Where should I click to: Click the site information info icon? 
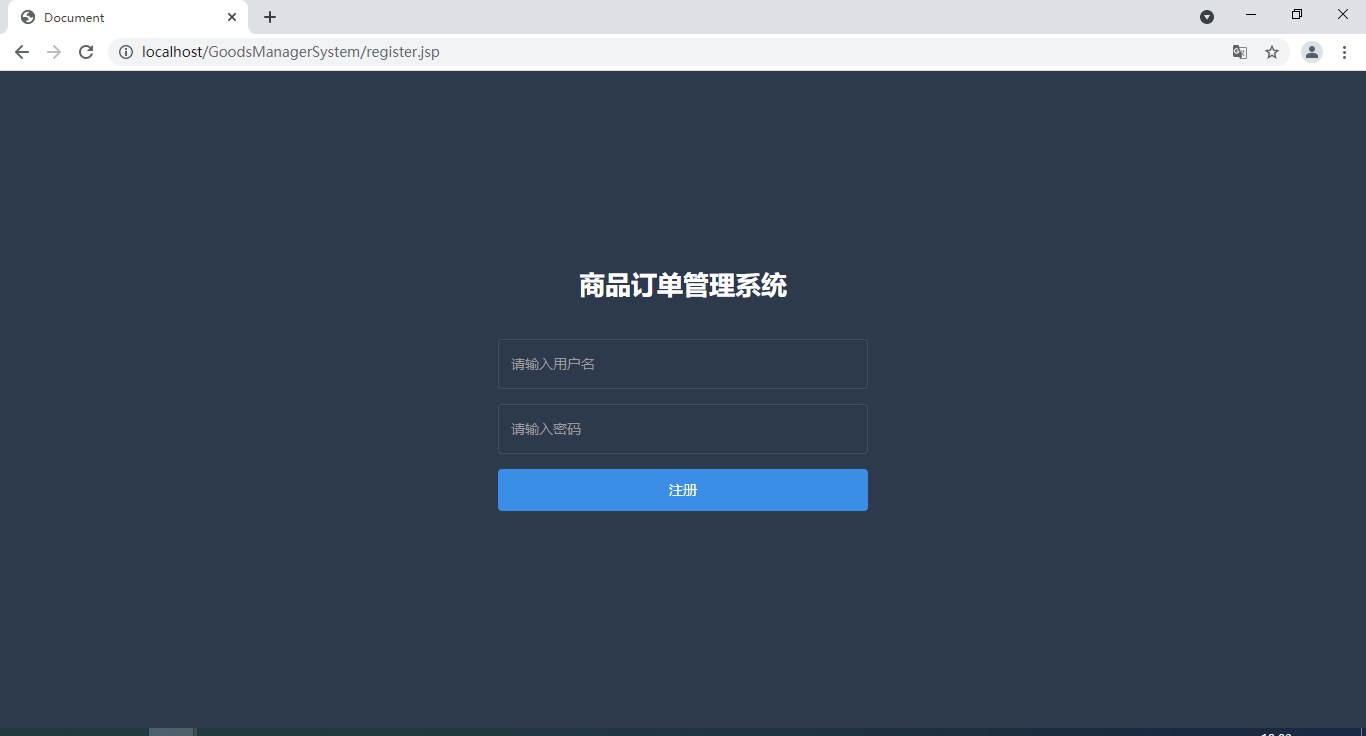tap(126, 52)
